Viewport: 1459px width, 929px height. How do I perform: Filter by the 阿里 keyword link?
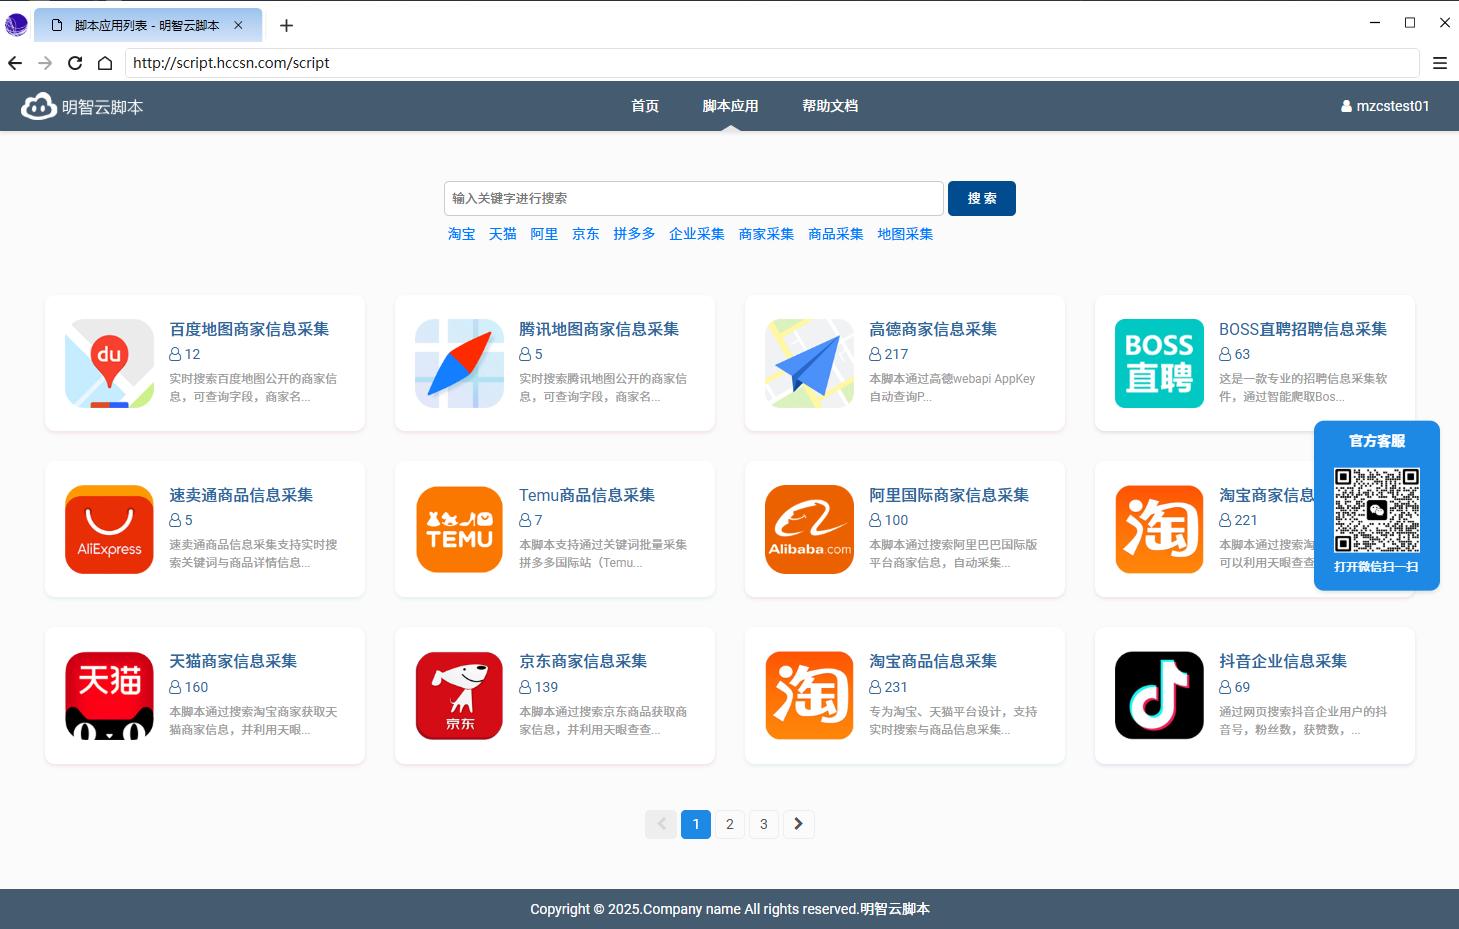pyautogui.click(x=544, y=234)
